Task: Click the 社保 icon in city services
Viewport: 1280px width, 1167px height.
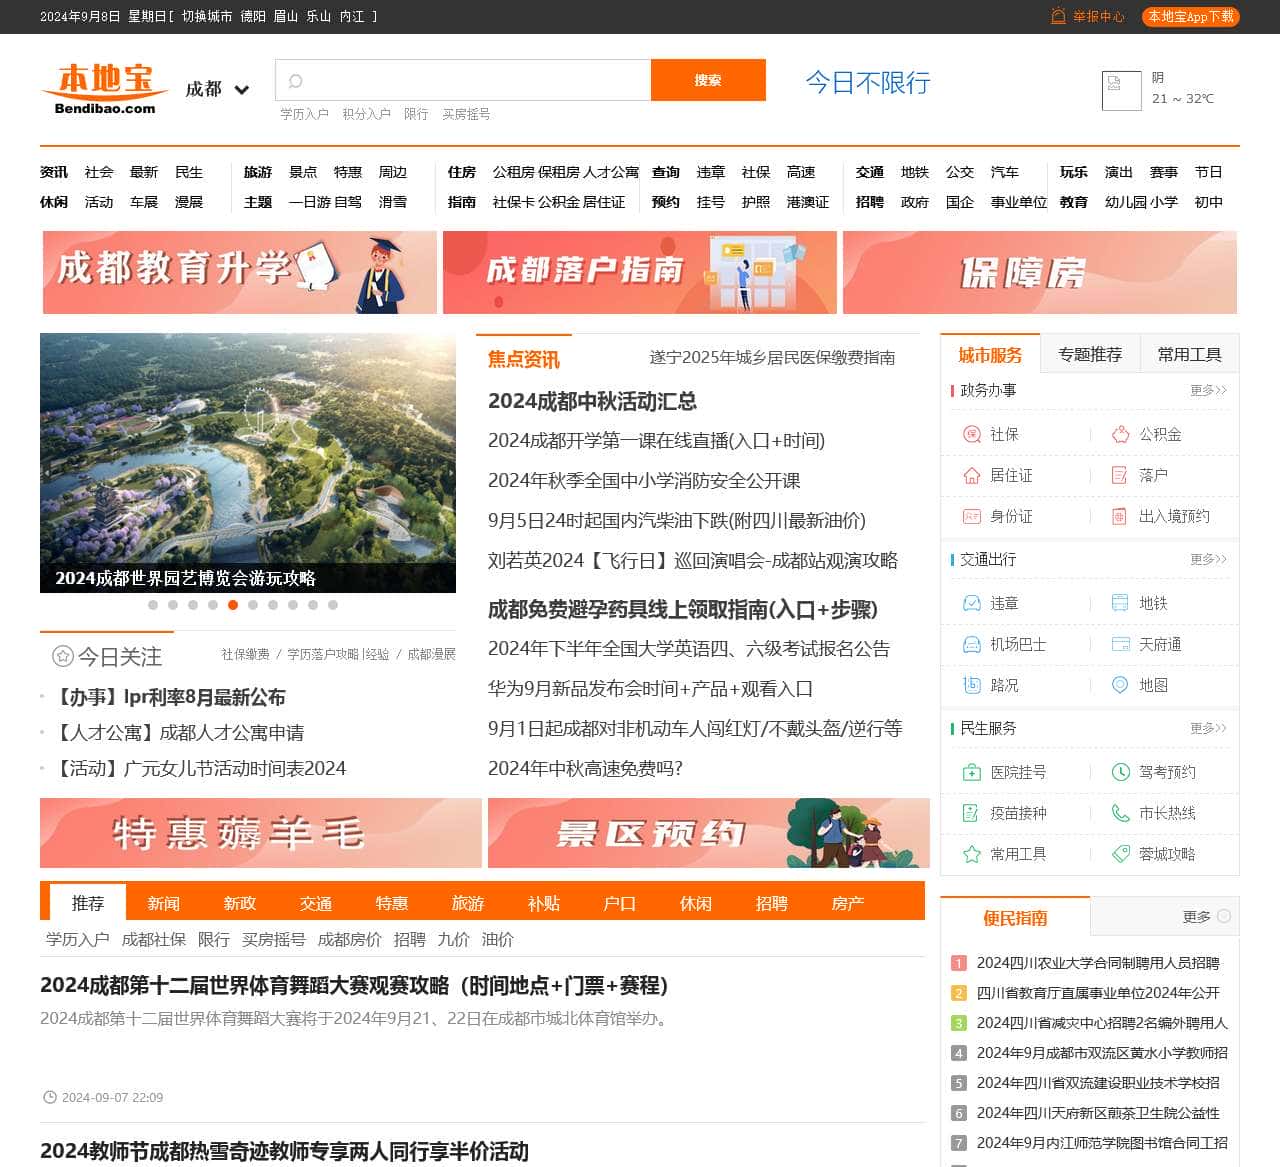Action: [971, 434]
